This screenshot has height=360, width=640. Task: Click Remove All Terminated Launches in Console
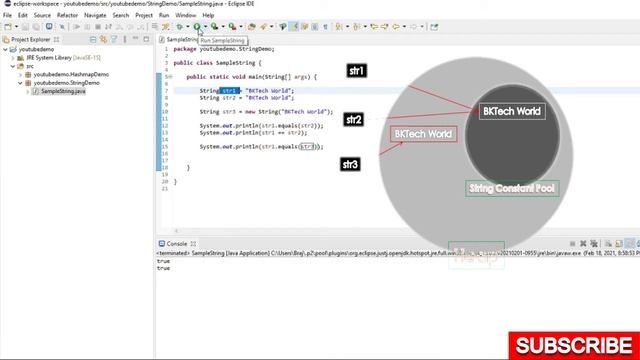(x=594, y=244)
